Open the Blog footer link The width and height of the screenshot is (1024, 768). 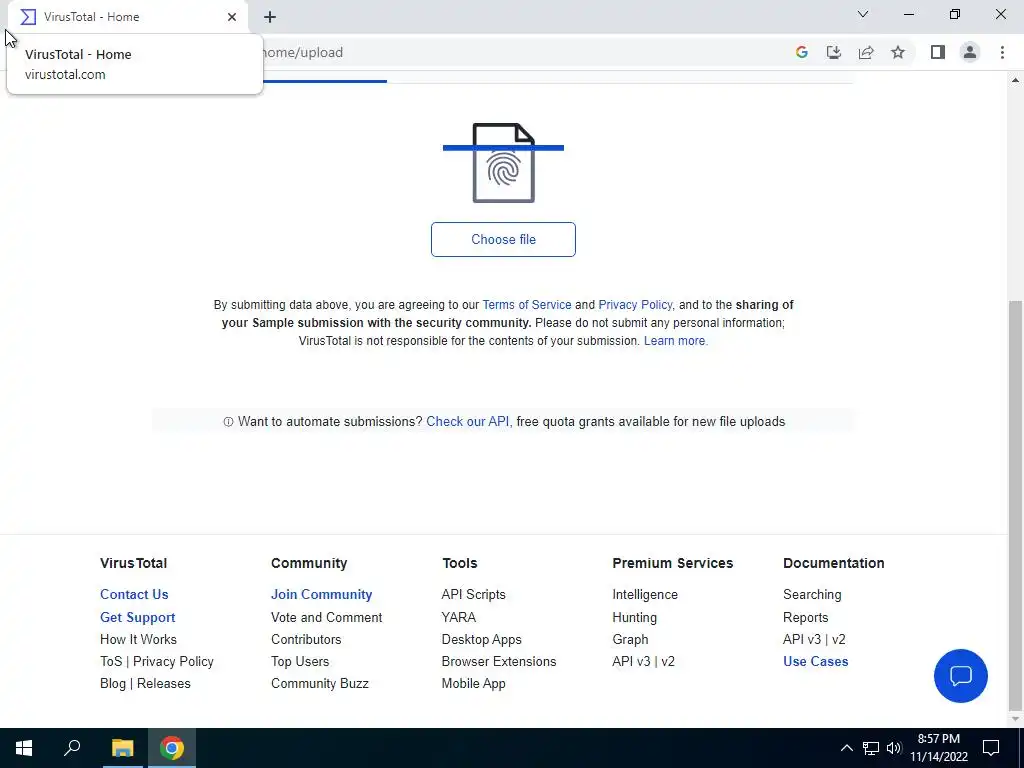pyautogui.click(x=112, y=684)
